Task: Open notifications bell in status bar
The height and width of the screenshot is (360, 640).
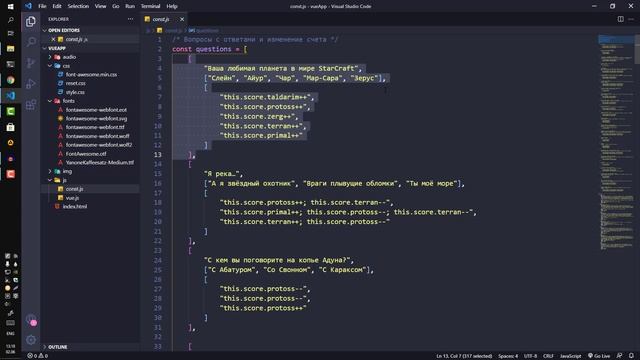Action: click(631, 356)
